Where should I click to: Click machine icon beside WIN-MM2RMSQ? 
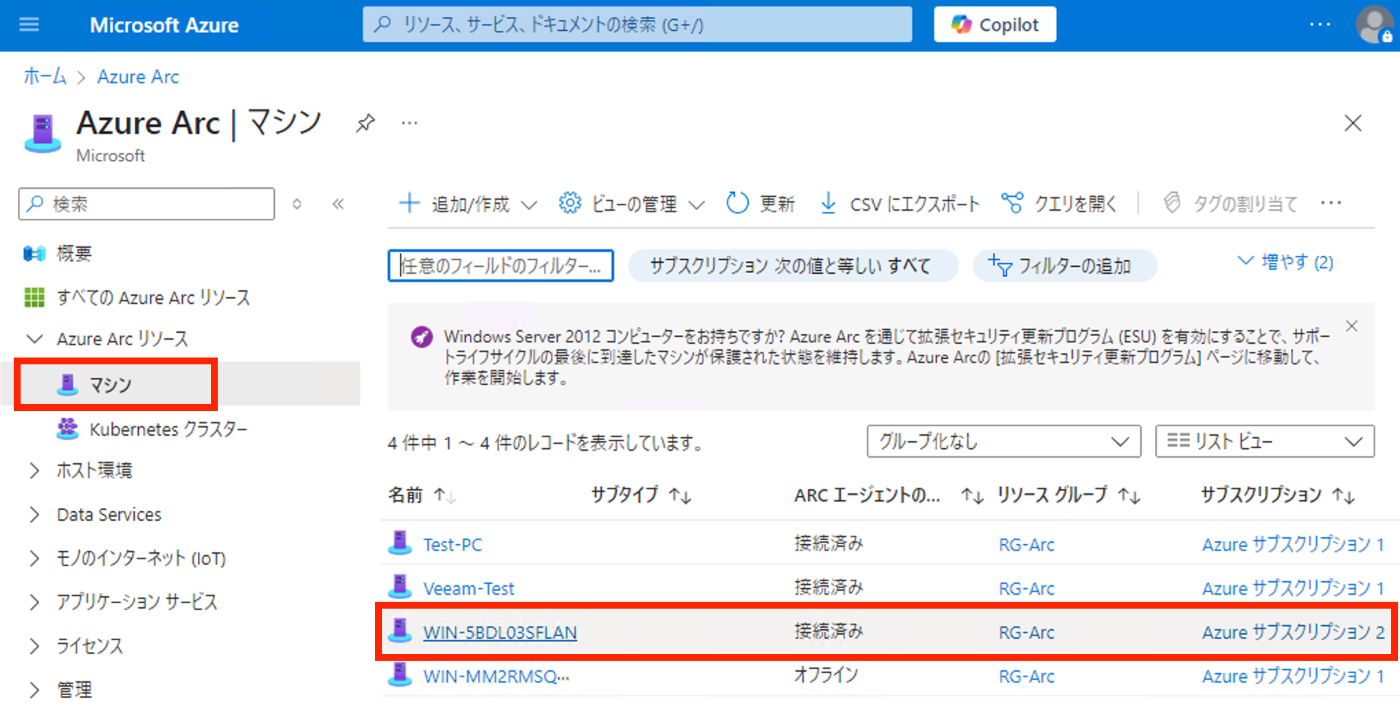point(400,674)
